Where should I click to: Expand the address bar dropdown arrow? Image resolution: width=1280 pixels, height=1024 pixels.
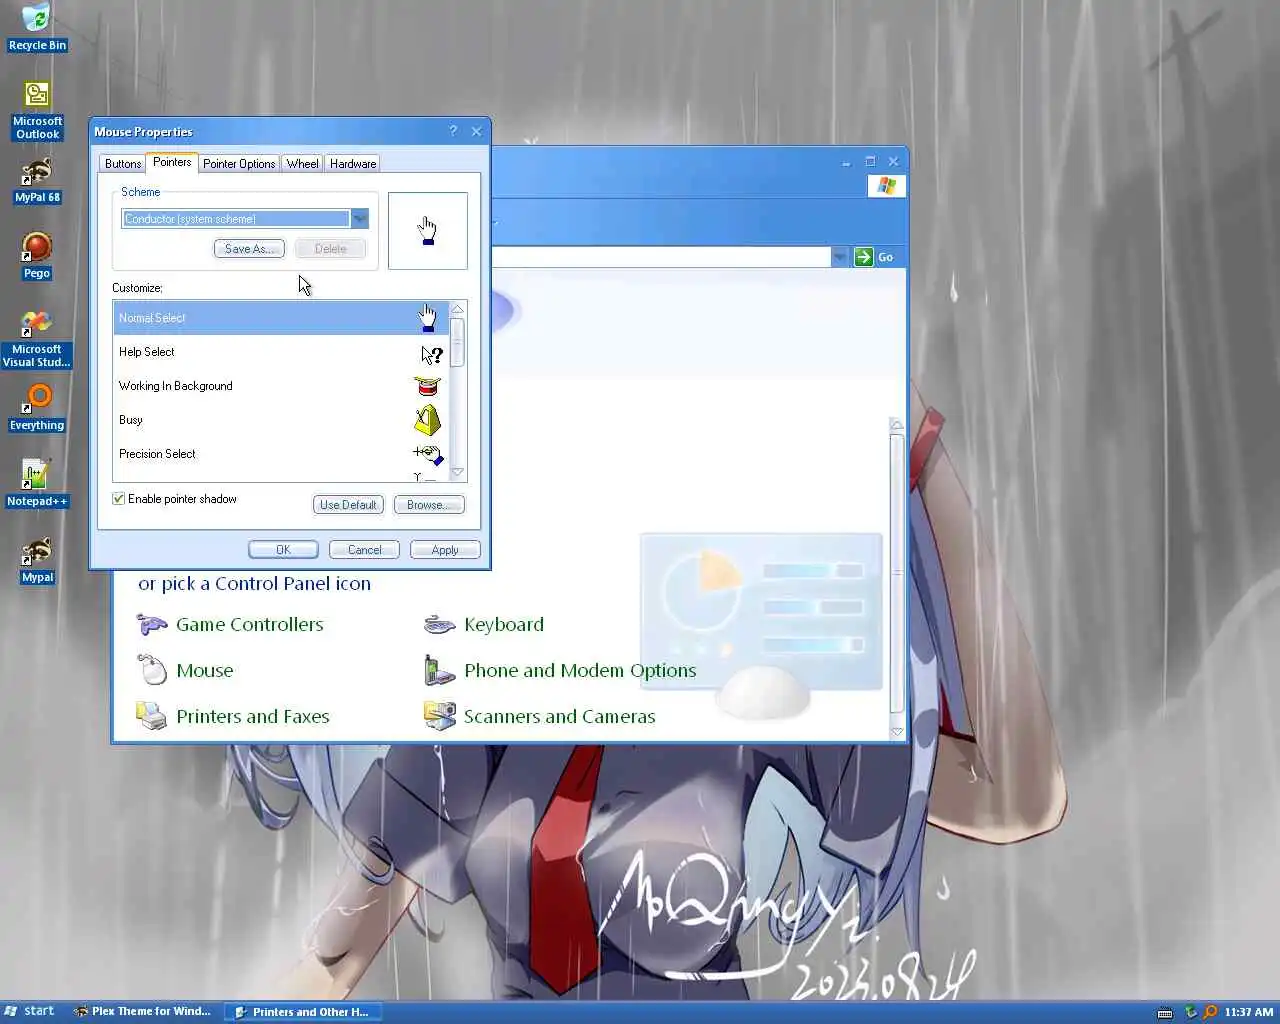click(x=838, y=257)
